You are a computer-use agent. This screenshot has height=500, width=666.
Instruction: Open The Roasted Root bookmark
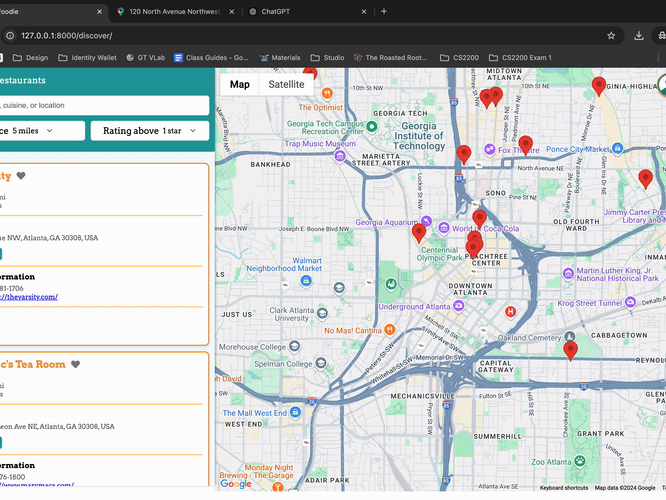[x=390, y=58]
